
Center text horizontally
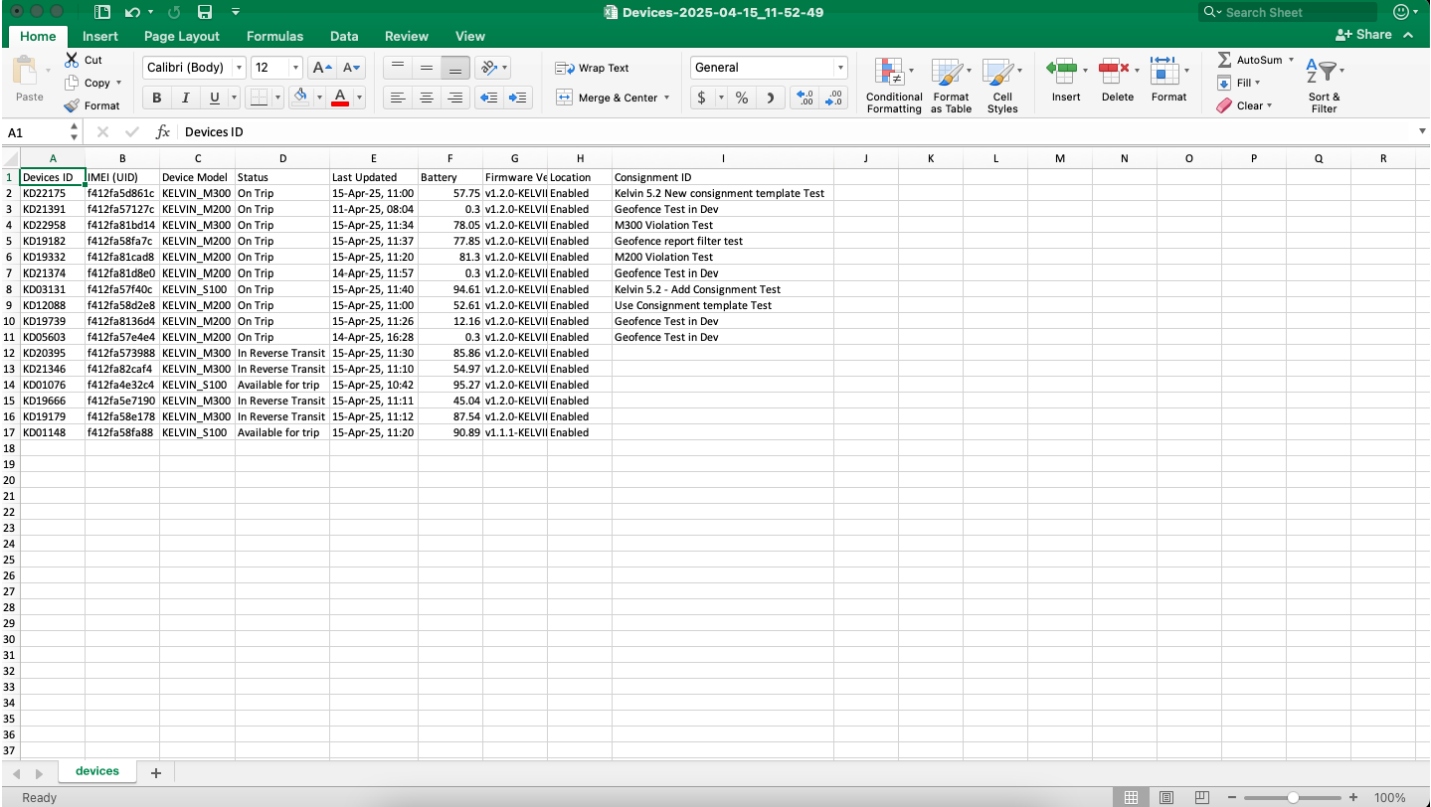pyautogui.click(x=426, y=98)
